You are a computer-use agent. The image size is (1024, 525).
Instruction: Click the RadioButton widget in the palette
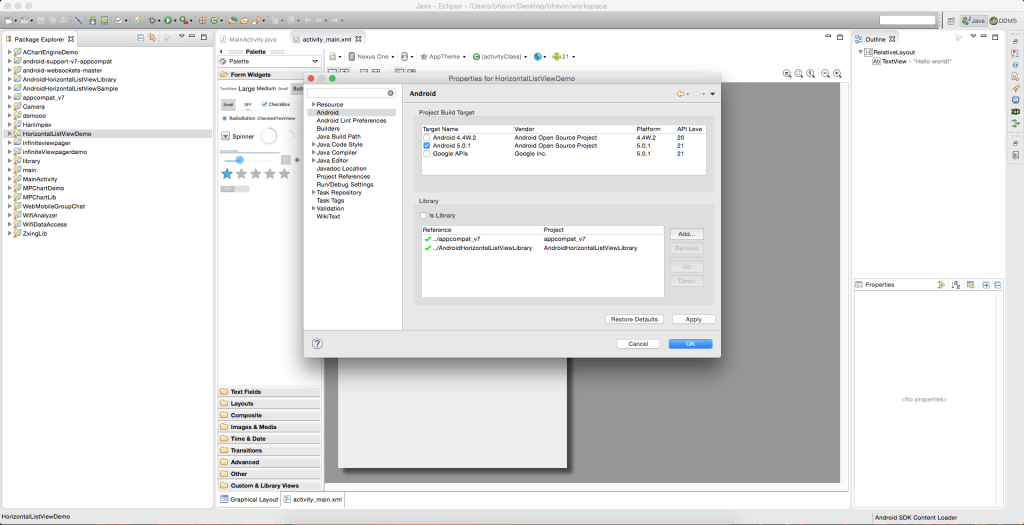click(238, 118)
